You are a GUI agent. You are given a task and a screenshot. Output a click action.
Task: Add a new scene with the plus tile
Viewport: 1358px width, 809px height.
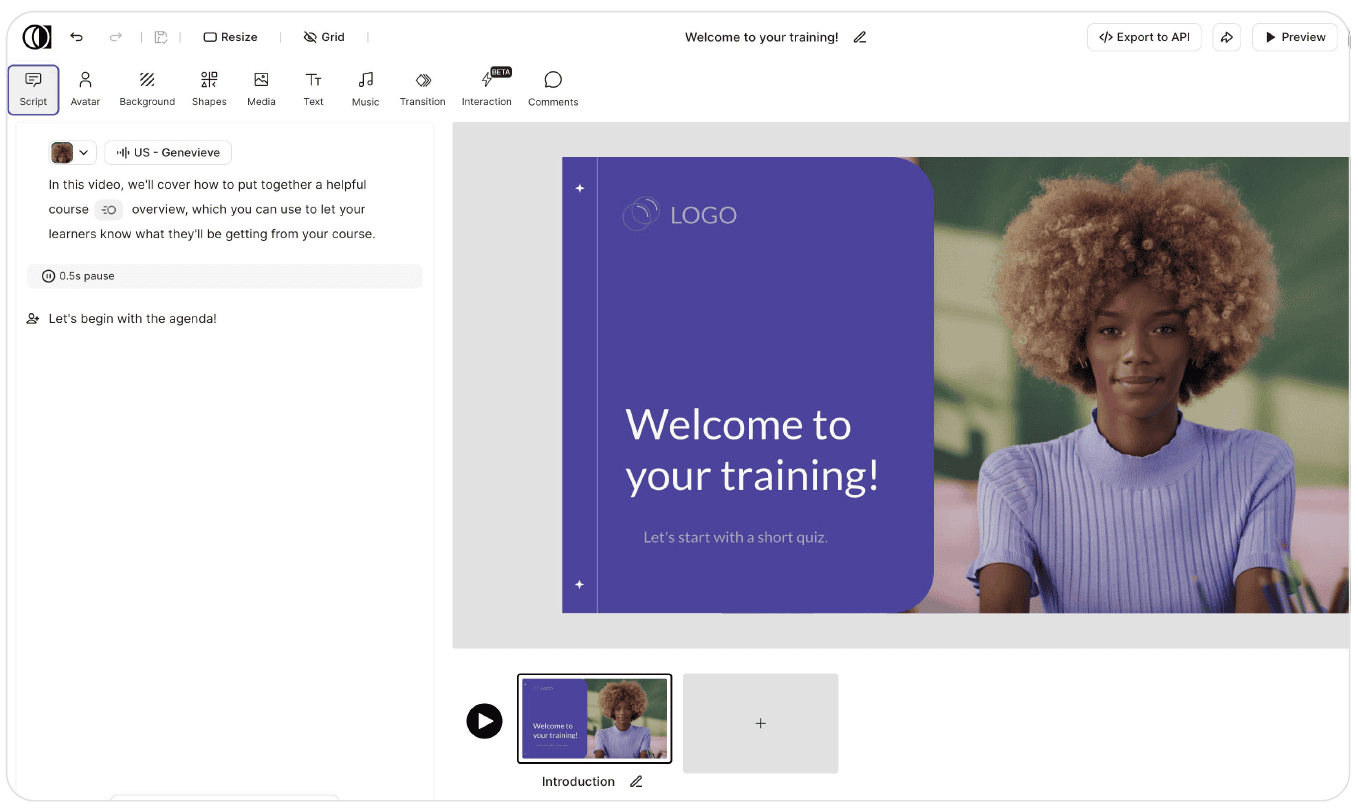tap(760, 723)
